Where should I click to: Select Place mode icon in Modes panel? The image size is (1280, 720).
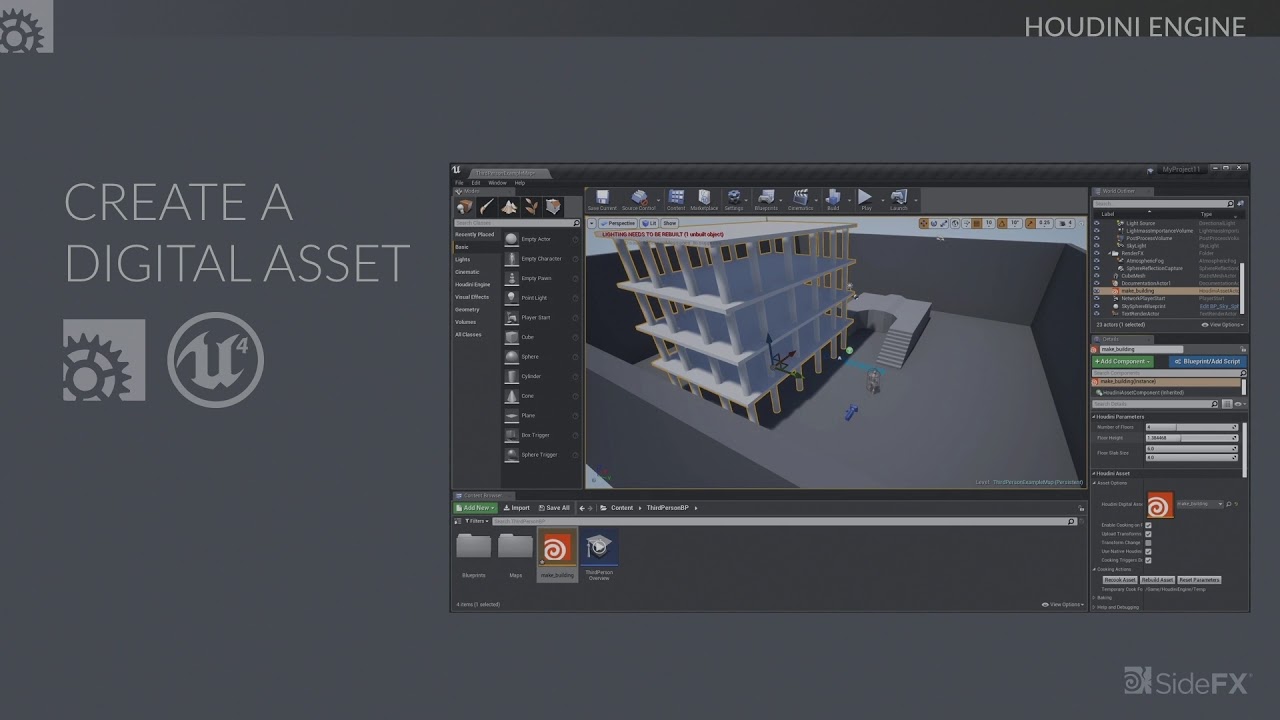[465, 207]
